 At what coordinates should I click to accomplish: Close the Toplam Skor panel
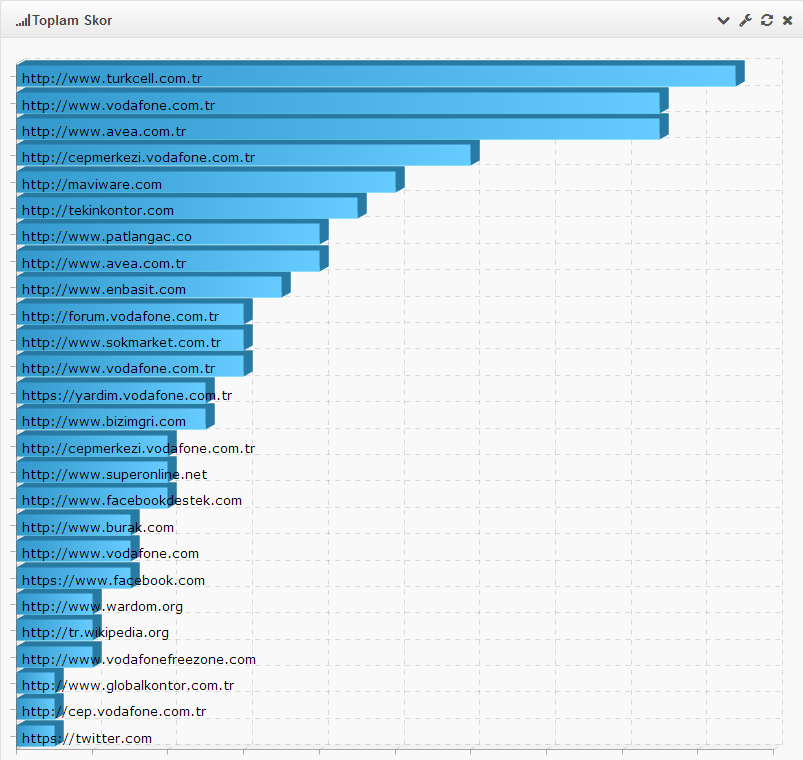788,20
